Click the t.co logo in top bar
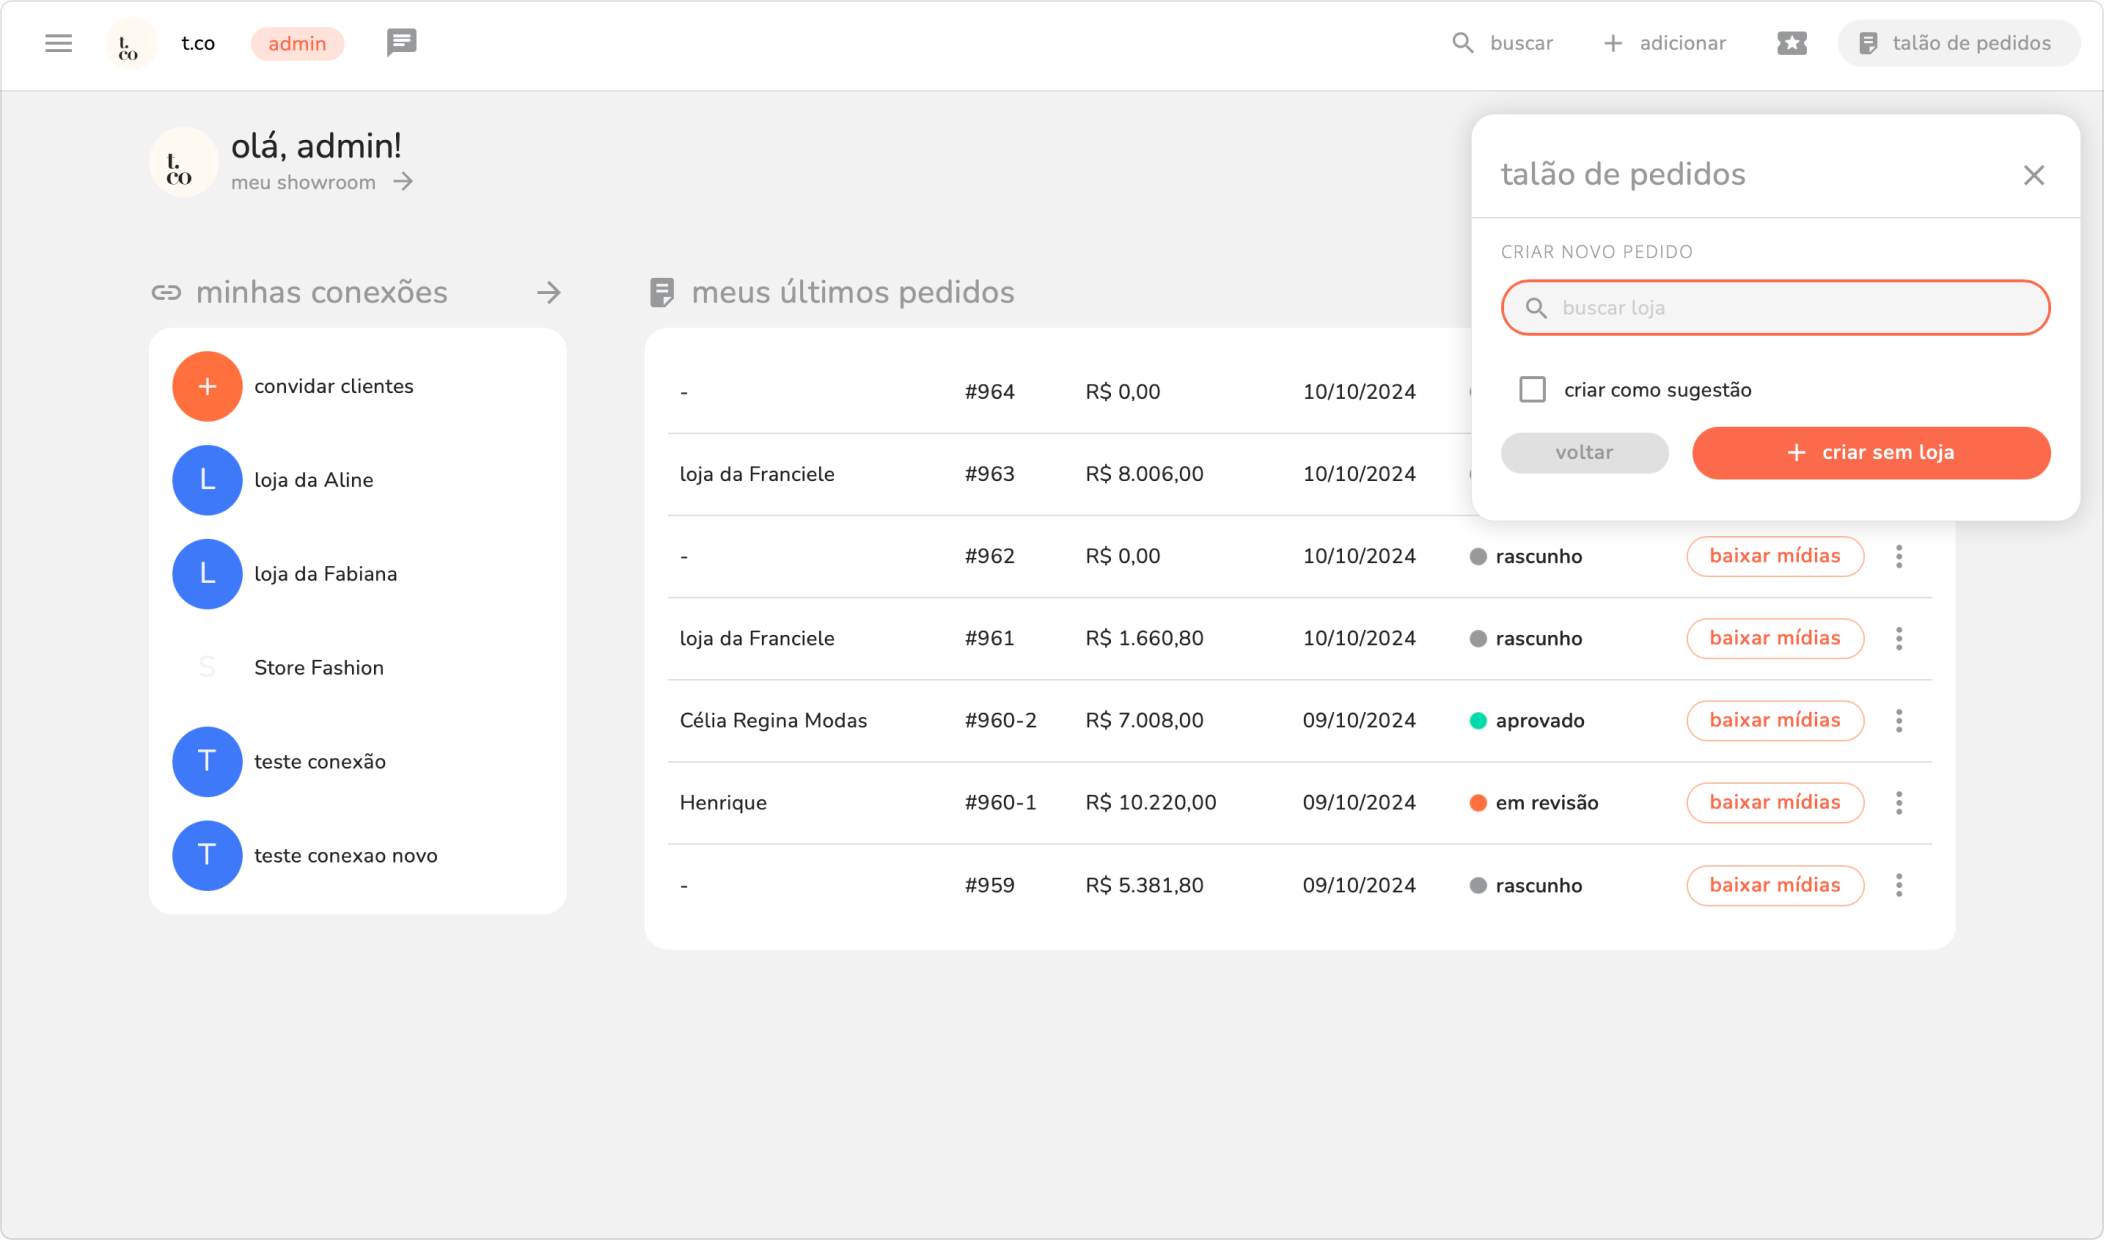 point(130,44)
